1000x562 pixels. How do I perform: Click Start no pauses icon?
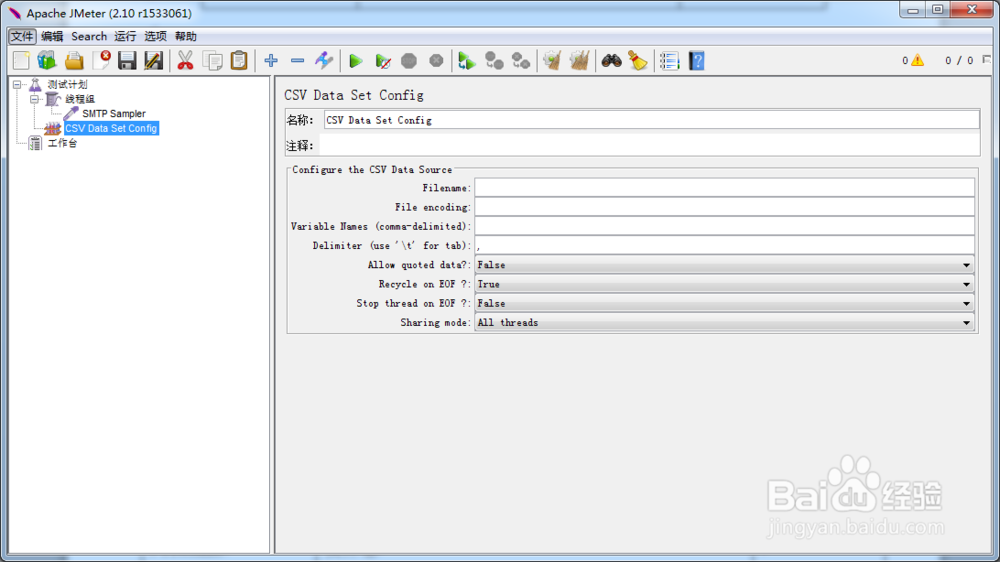[383, 61]
